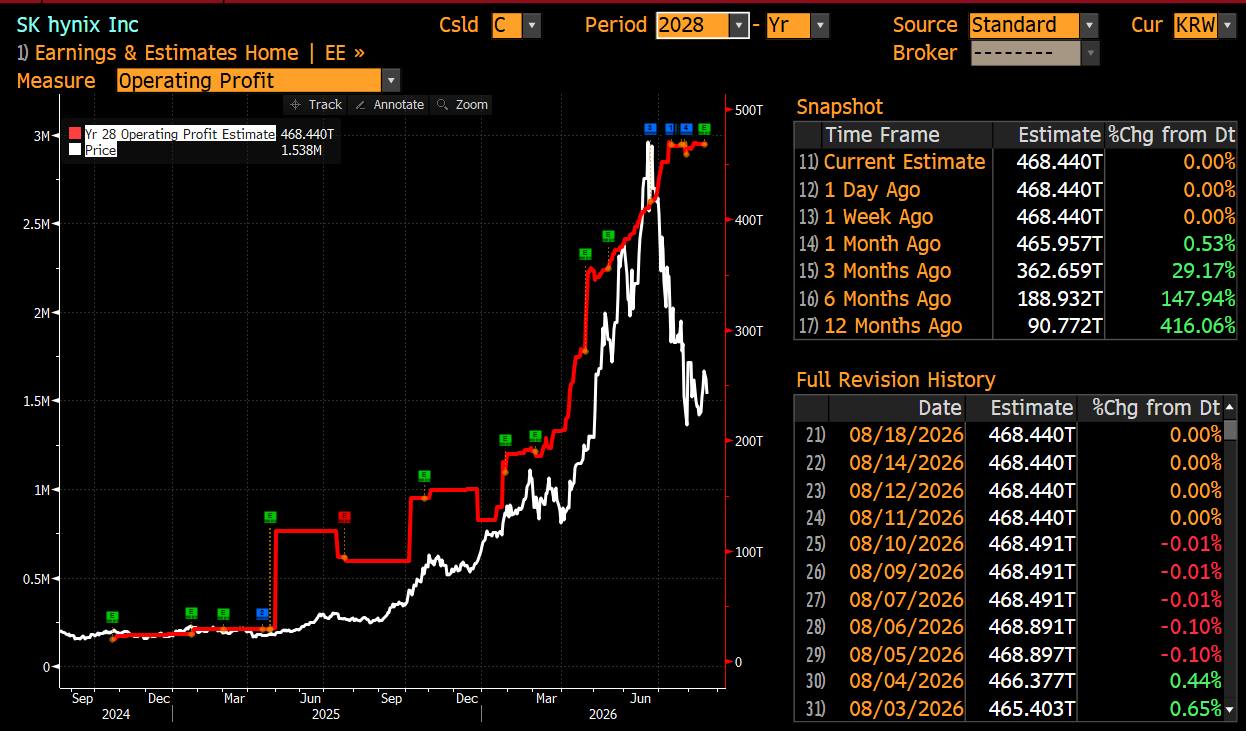Expand the Yr periodicity dropdown

[x=820, y=26]
